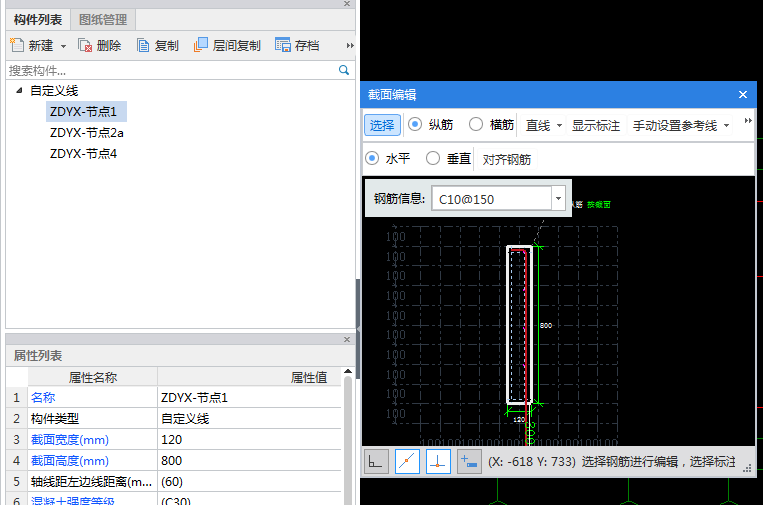Expand toolbar overflow in component list panel
Screen dimensions: 763x505
[349, 46]
